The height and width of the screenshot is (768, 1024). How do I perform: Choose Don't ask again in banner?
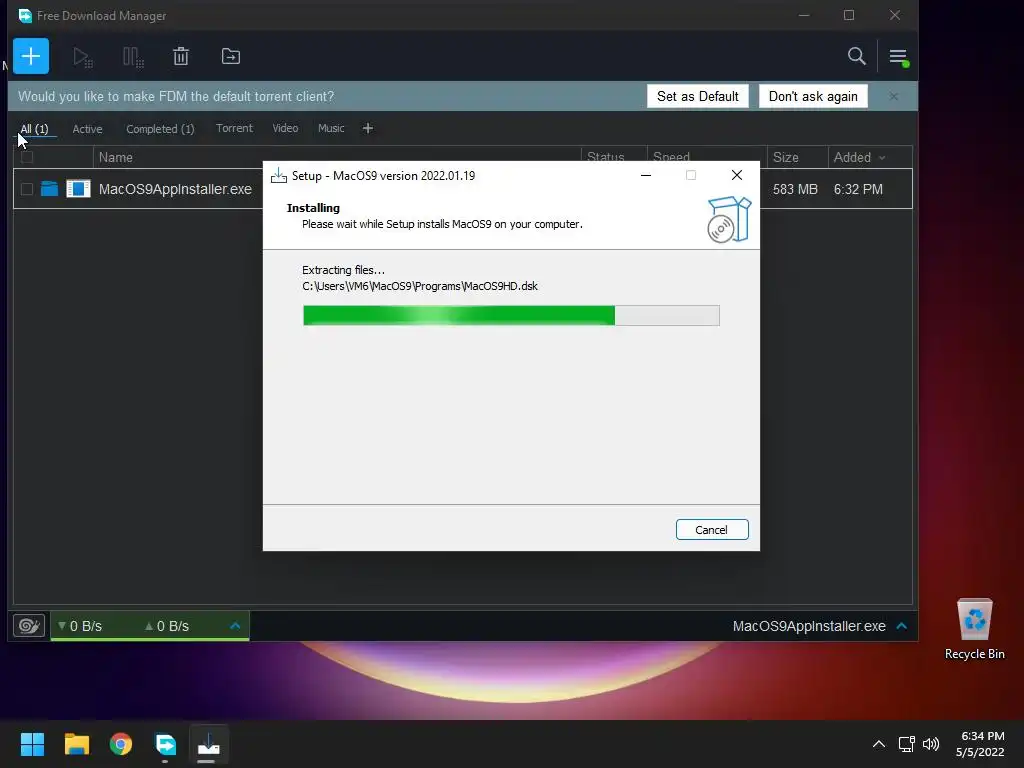[813, 96]
